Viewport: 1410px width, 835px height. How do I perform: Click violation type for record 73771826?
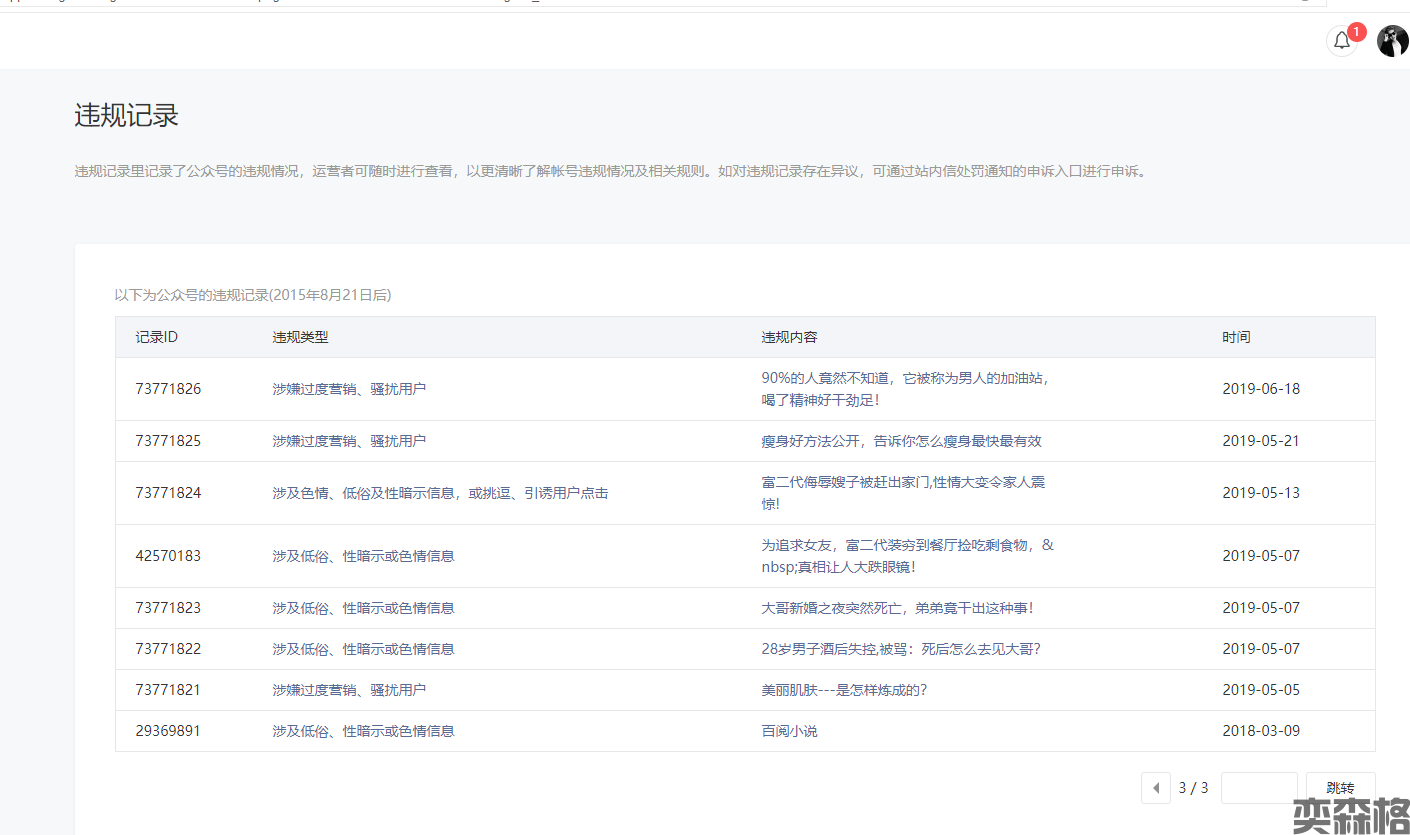click(x=349, y=389)
